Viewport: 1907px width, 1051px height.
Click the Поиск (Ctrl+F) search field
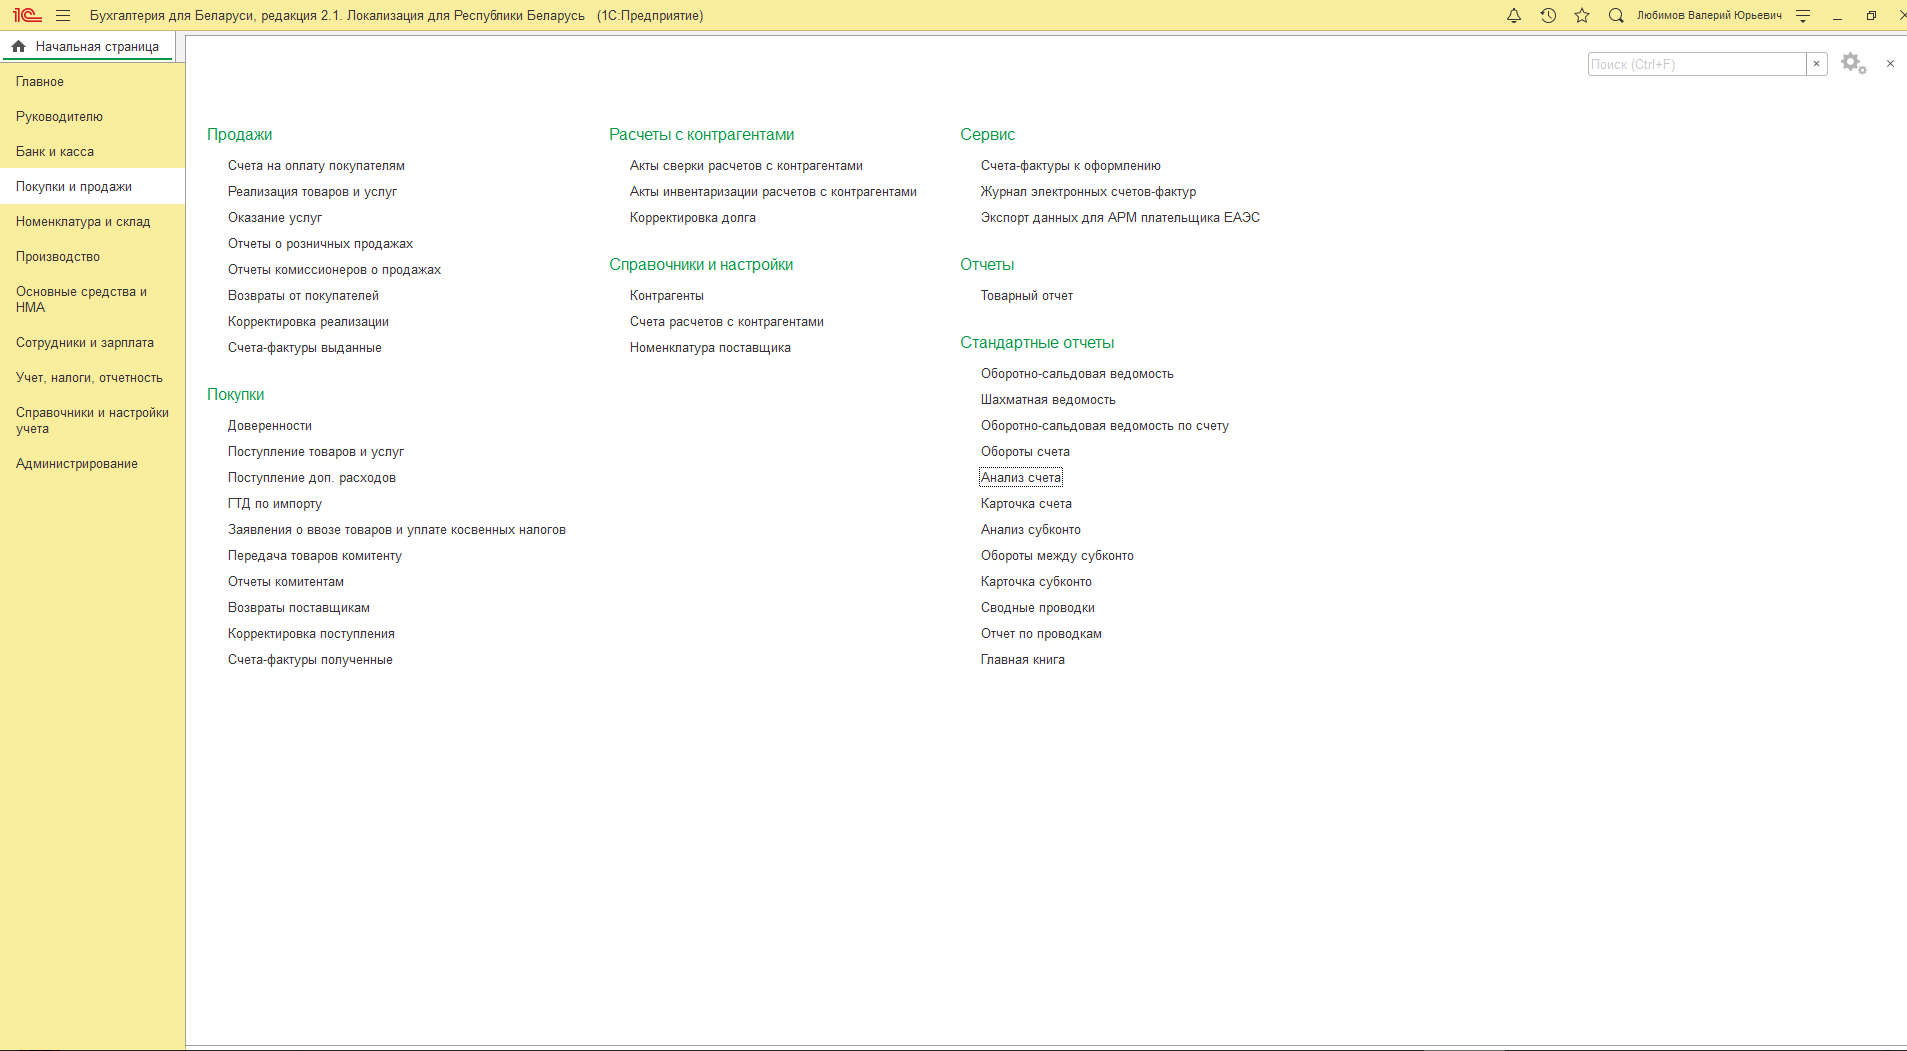pyautogui.click(x=1696, y=64)
